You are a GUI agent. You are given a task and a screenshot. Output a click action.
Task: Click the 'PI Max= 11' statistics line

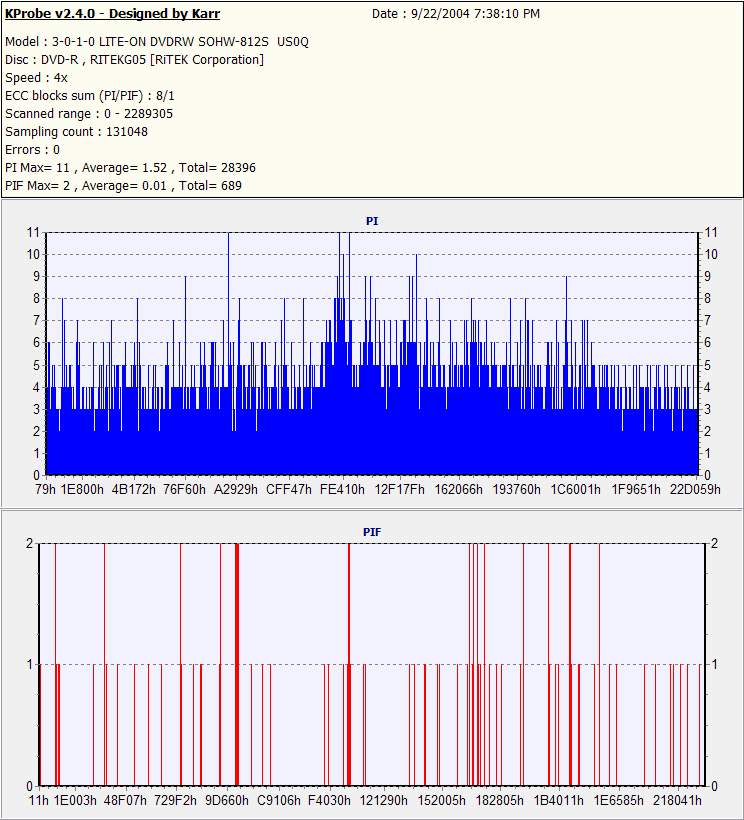(130, 168)
